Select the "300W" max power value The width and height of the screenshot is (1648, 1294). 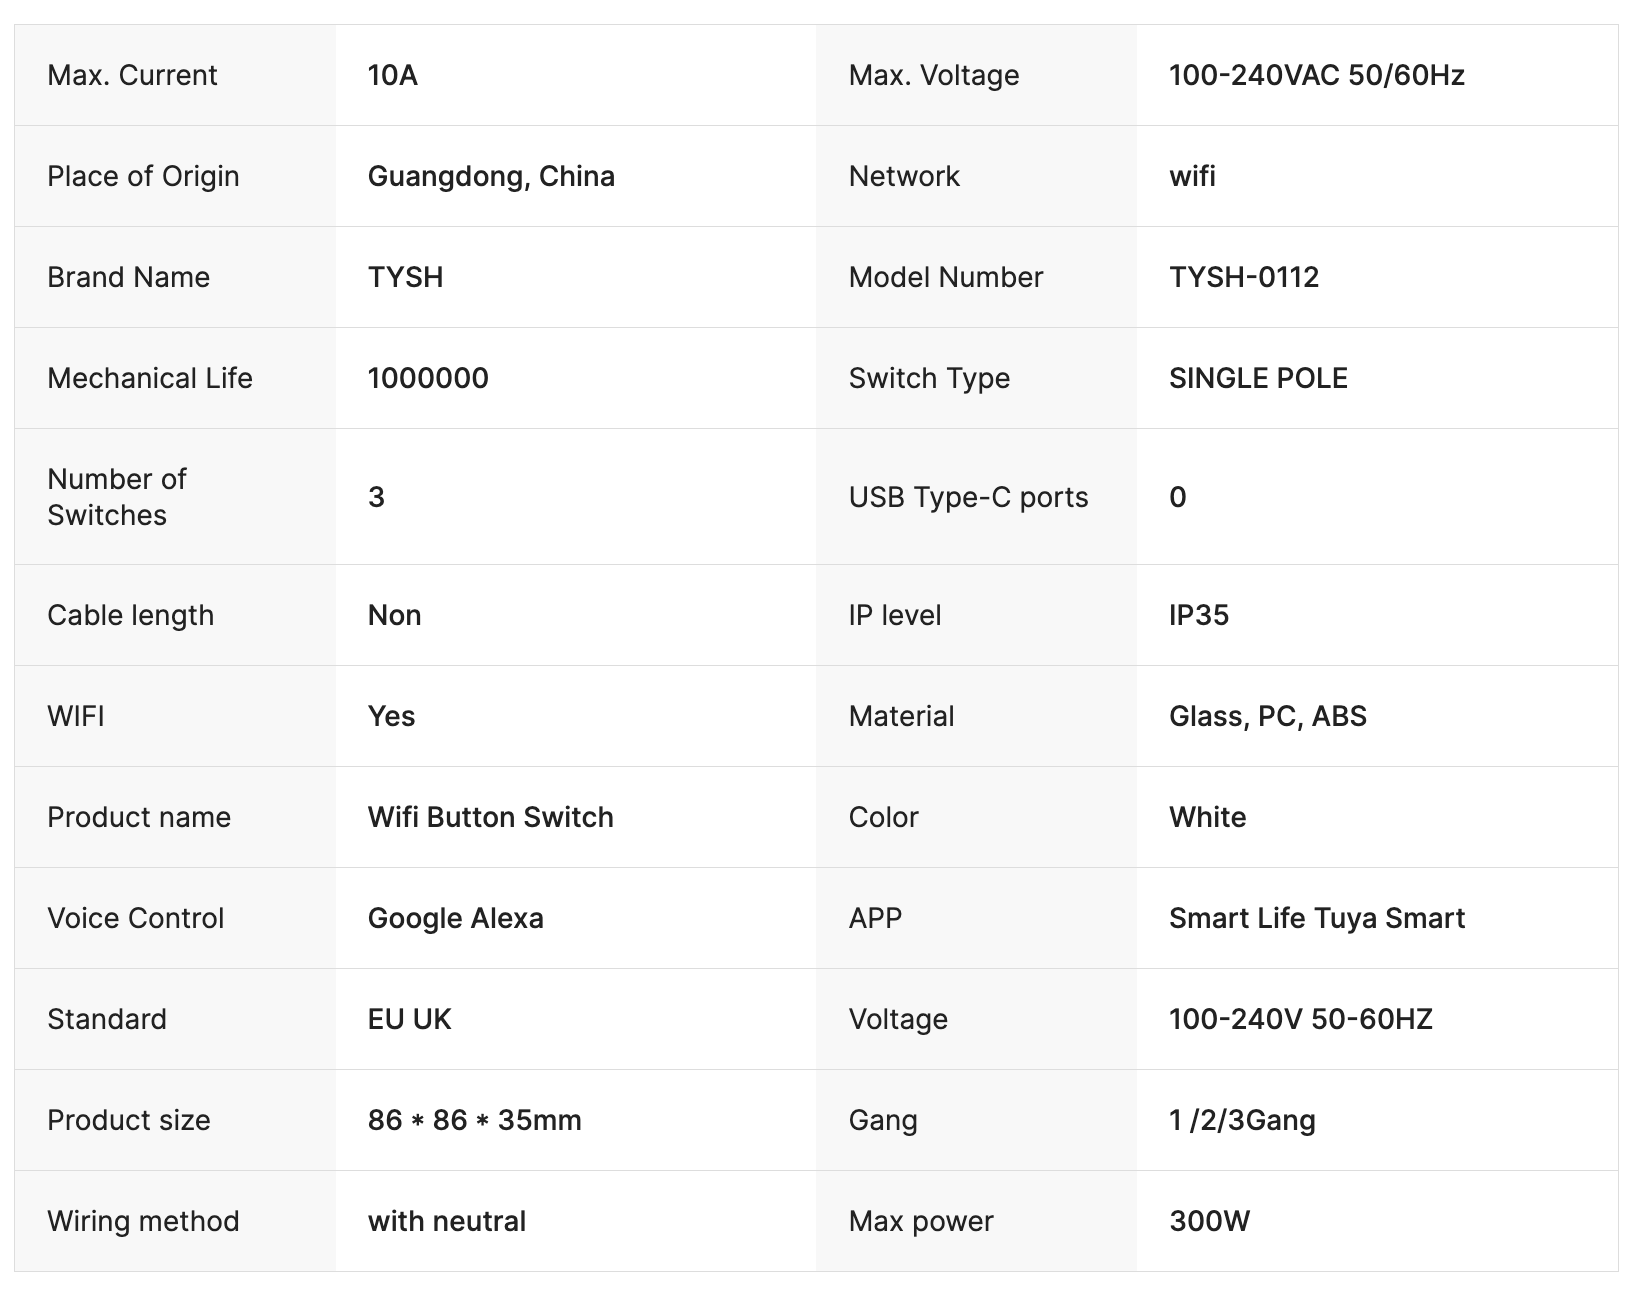click(x=1209, y=1221)
